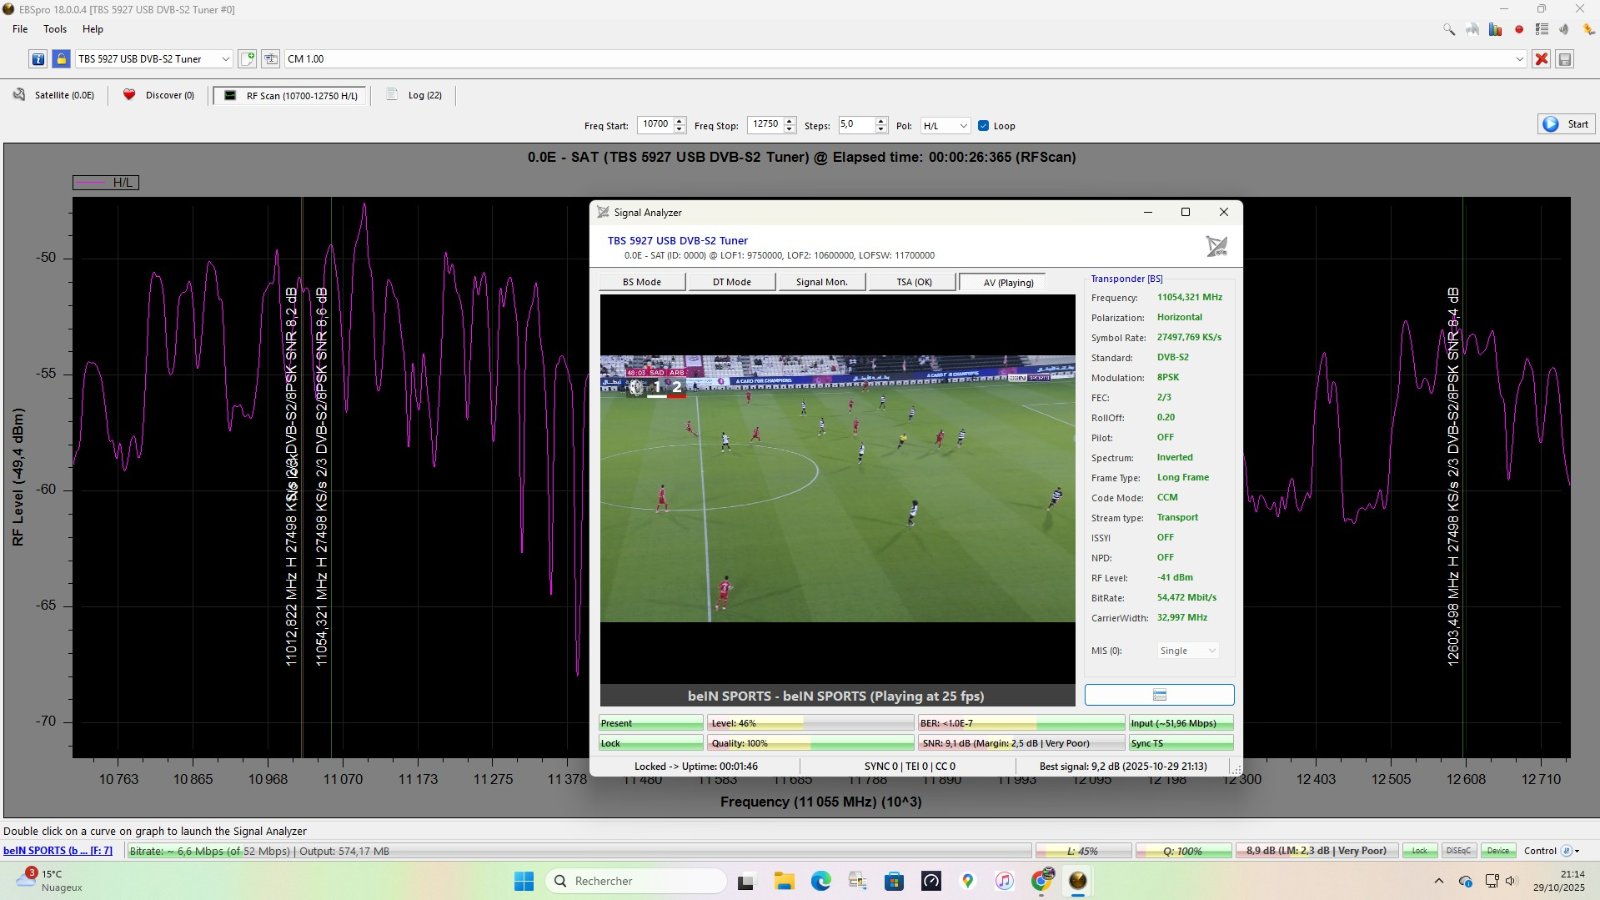1600x900 pixels.
Task: Click the speaker audio icon
Action: [1564, 29]
